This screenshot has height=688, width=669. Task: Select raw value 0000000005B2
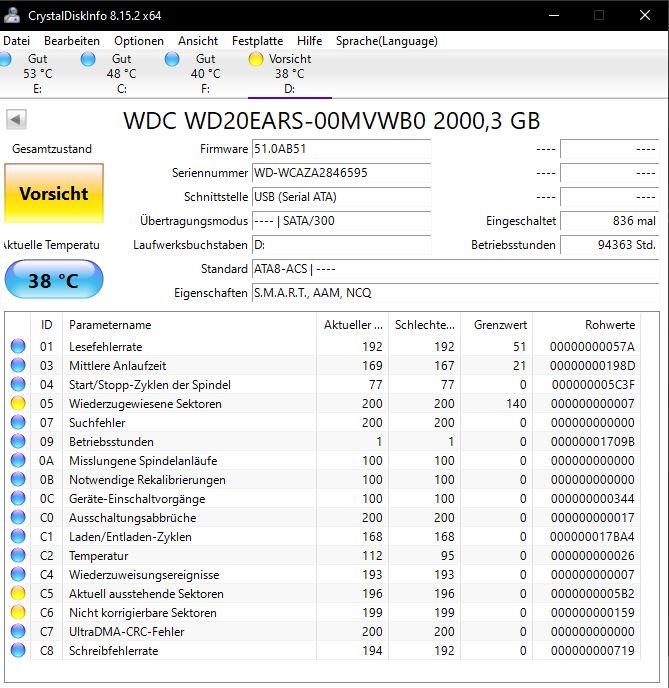tap(593, 594)
